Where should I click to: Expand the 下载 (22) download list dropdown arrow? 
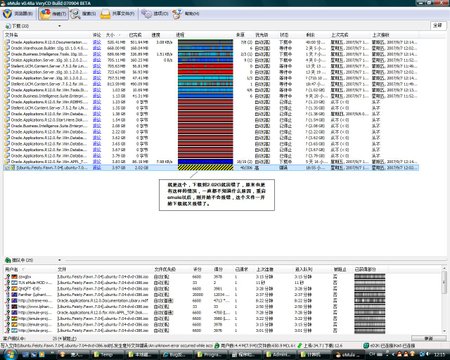point(60,26)
